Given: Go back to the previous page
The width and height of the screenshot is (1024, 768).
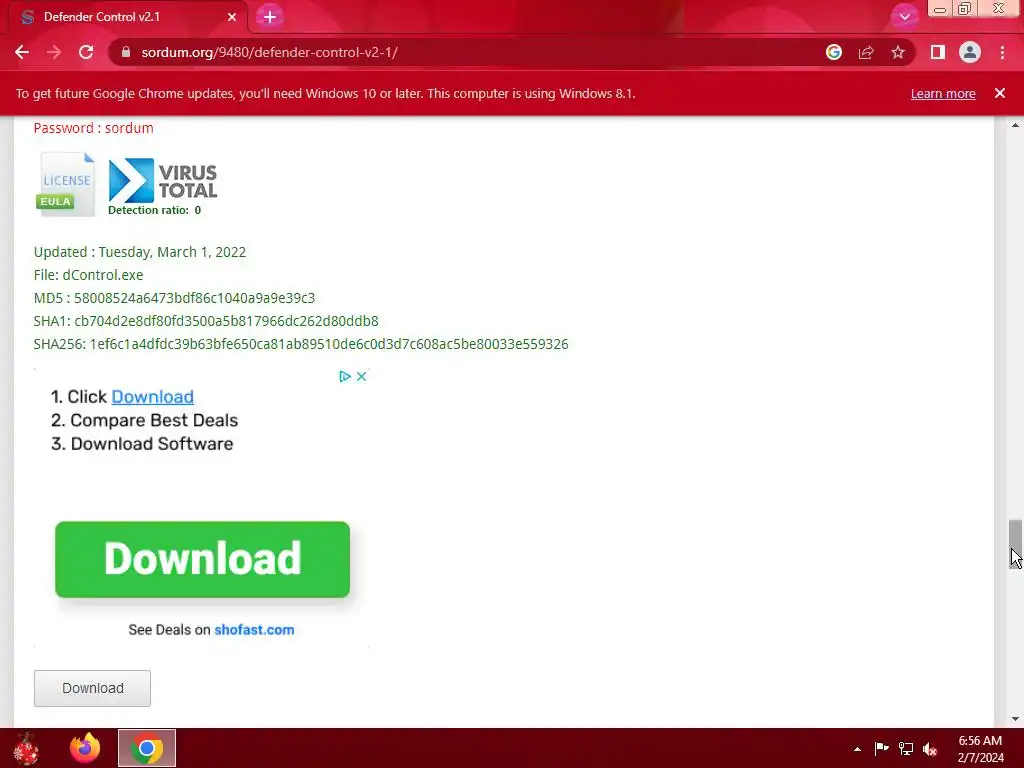Looking at the screenshot, I should point(22,52).
